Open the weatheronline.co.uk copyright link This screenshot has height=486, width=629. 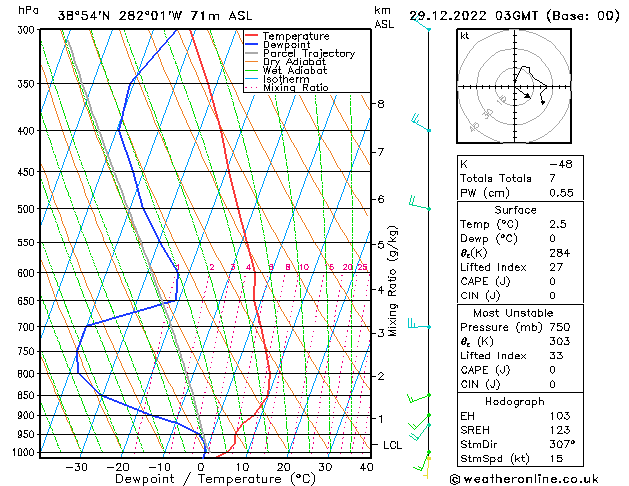coord(524,479)
